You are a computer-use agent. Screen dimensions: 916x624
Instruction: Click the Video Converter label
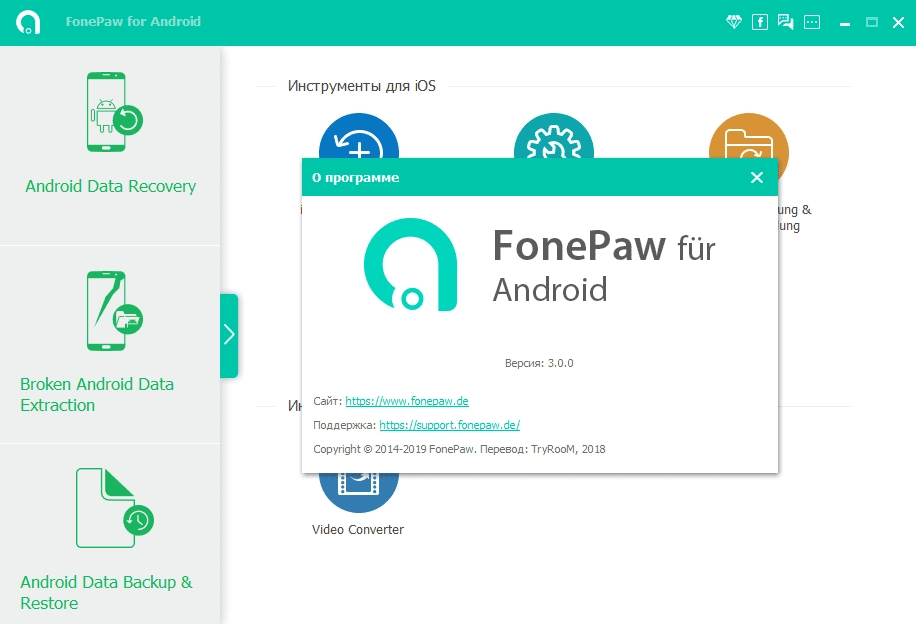point(358,529)
